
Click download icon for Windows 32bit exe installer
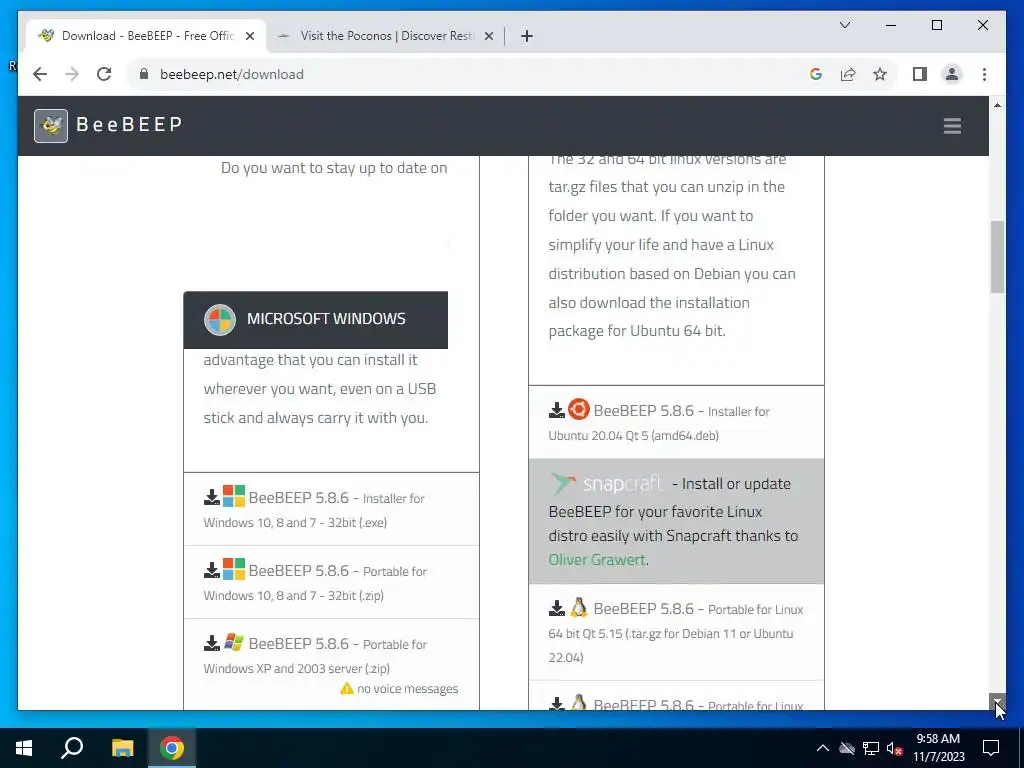coord(212,498)
